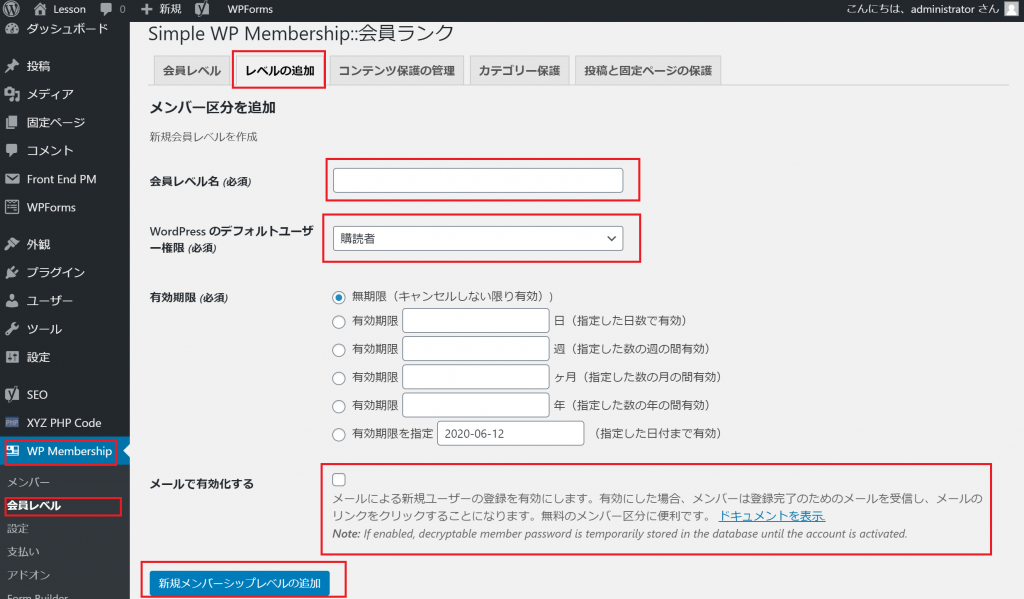Click the XYZ PHP Code icon
Viewport: 1024px width, 599px height.
point(12,423)
